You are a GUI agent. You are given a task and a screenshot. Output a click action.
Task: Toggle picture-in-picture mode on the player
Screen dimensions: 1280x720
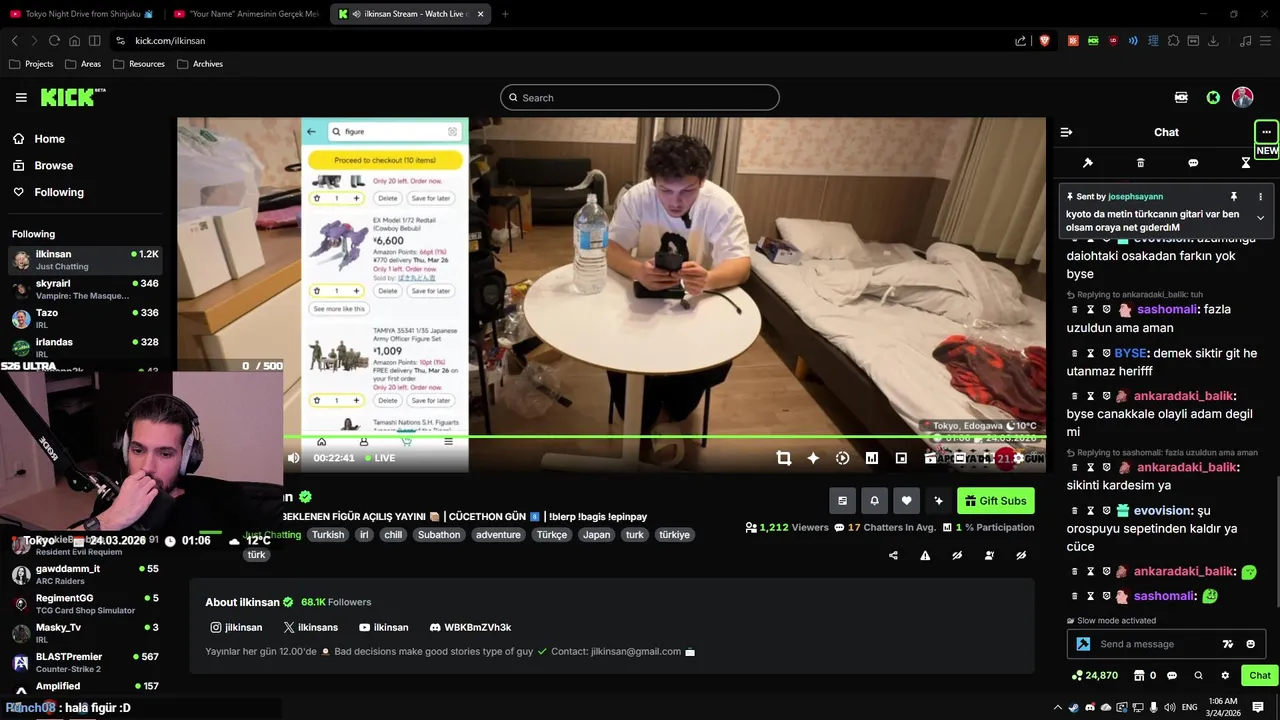(x=901, y=458)
